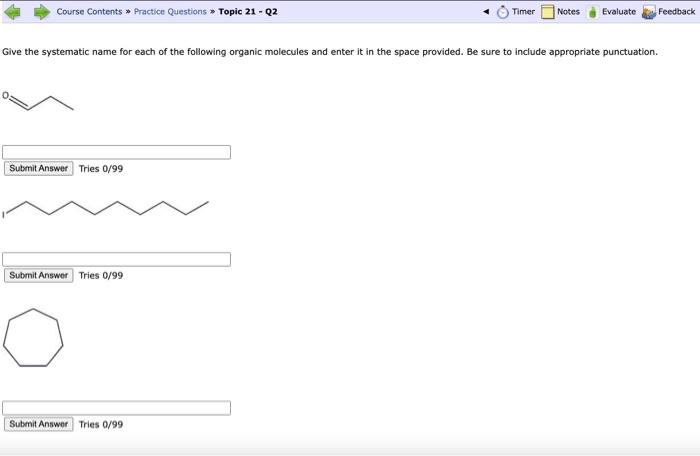700x456 pixels.
Task: Go to previous question with left green arrow
Action: coord(12,12)
